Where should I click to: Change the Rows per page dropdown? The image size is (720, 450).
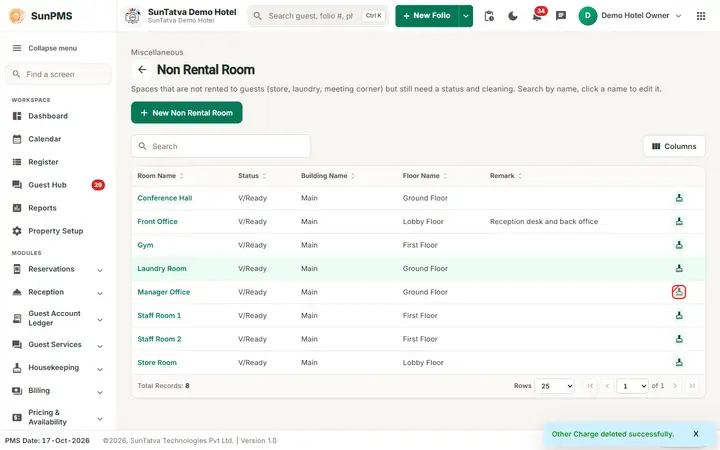click(555, 386)
